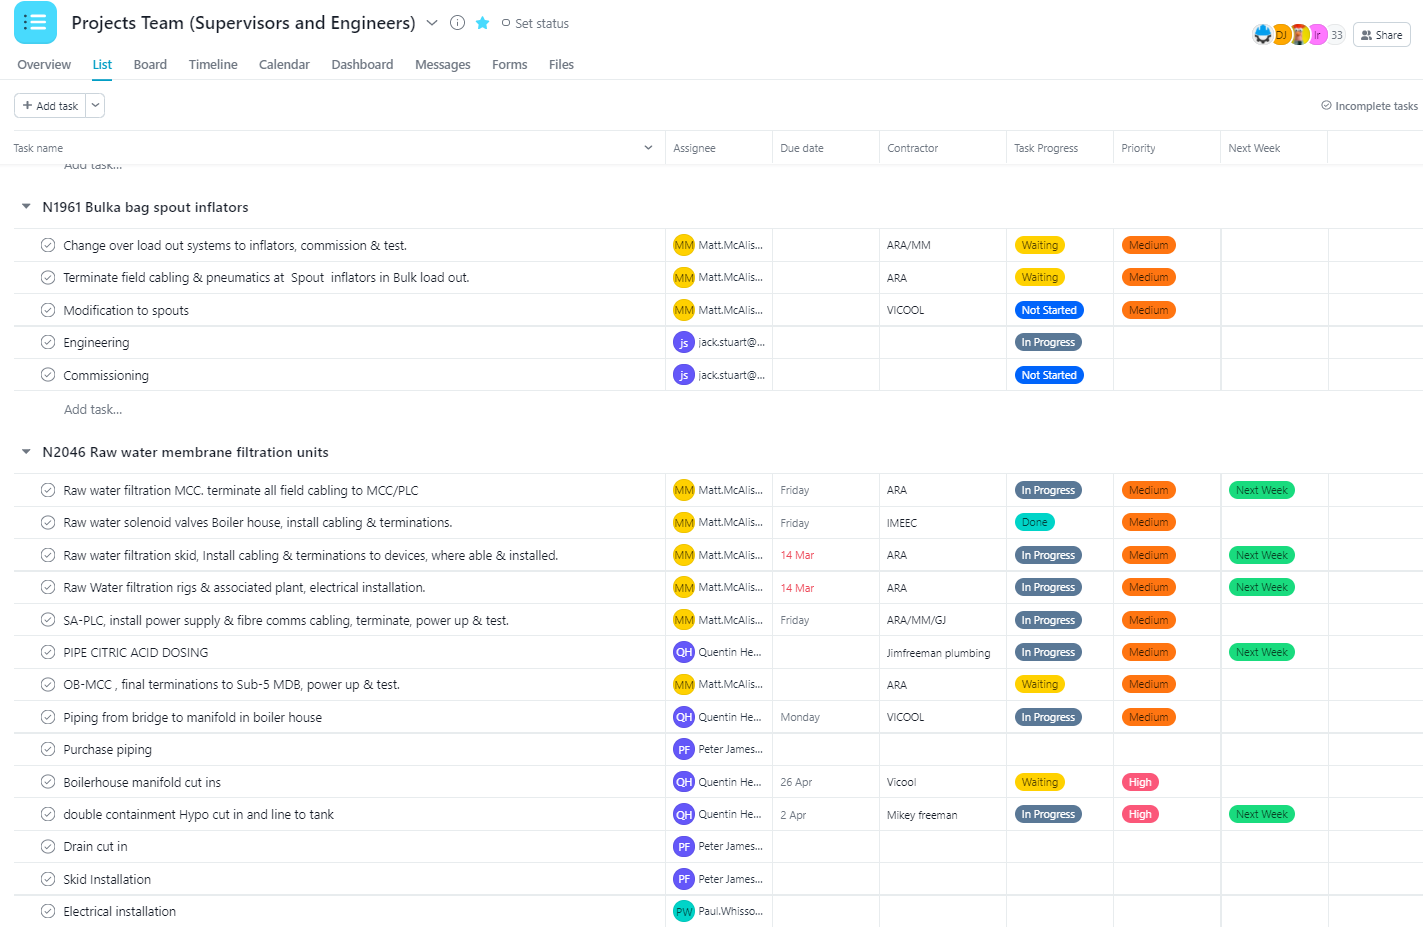Screen dimensions: 1423x927
Task: Toggle the Incomplete tasks filter
Action: pos(1369,105)
